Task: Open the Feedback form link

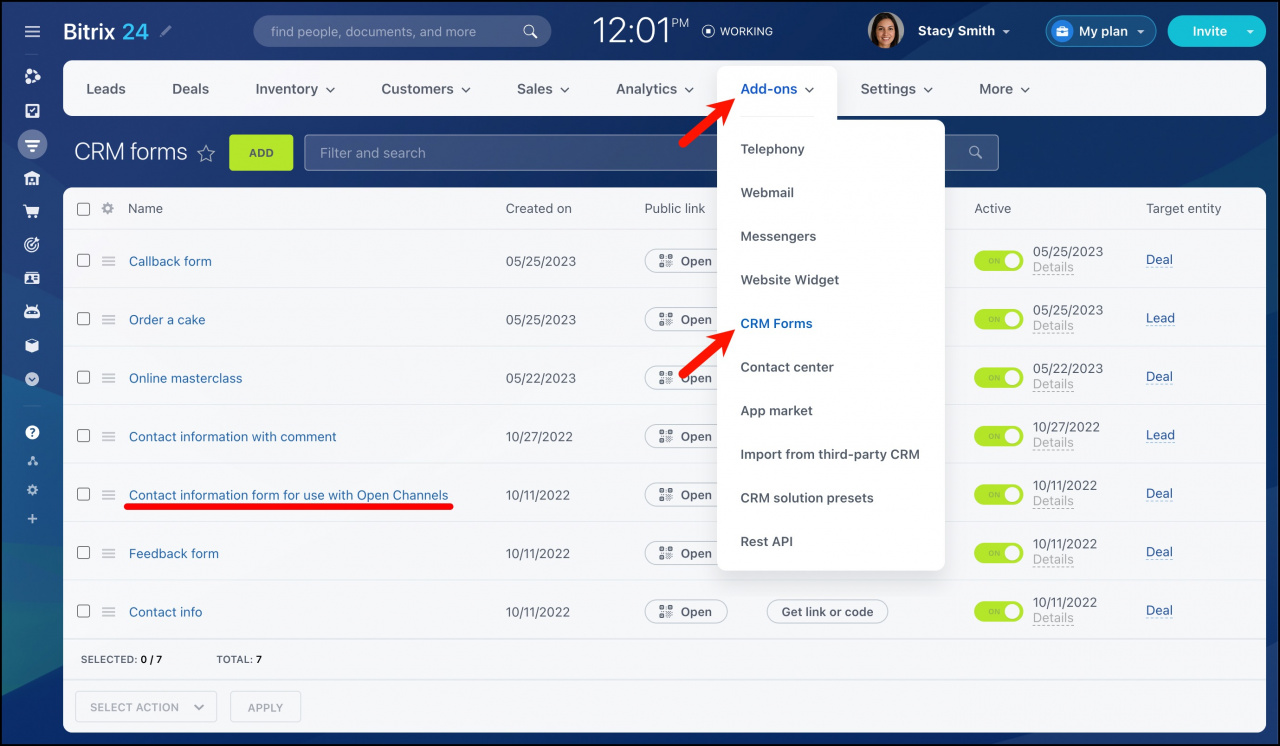Action: [174, 553]
